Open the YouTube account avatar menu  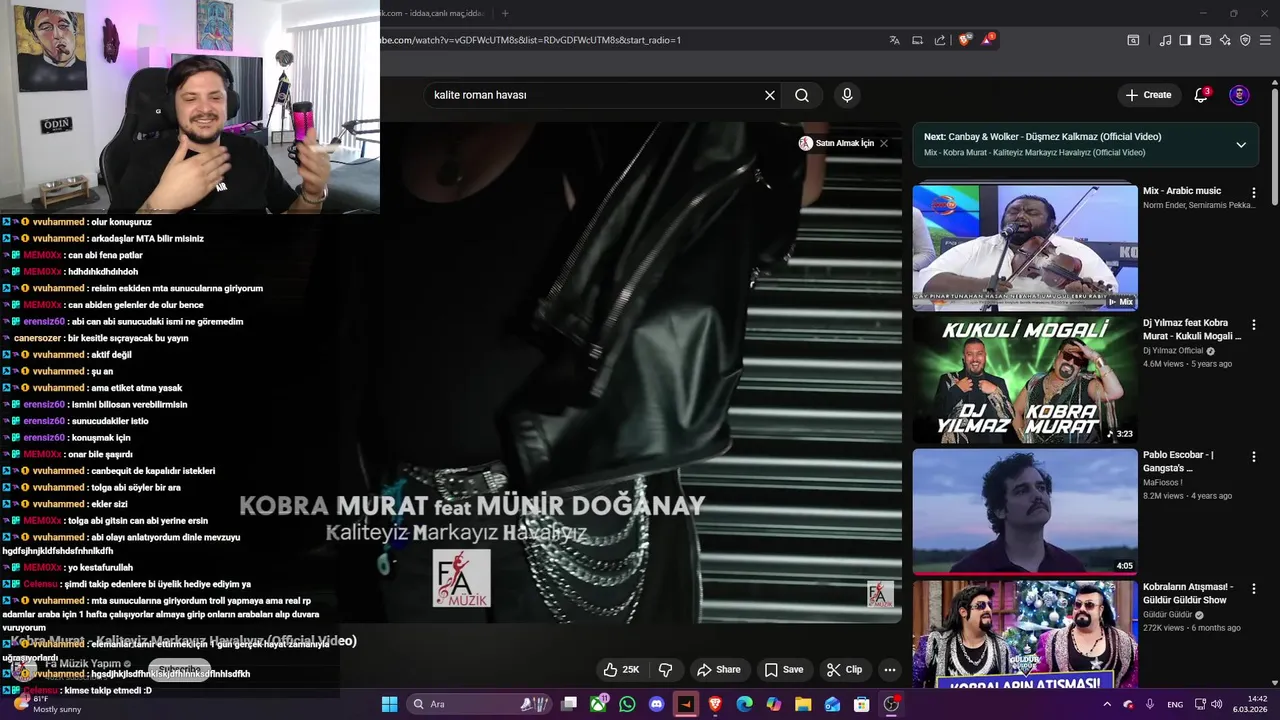click(x=1239, y=95)
